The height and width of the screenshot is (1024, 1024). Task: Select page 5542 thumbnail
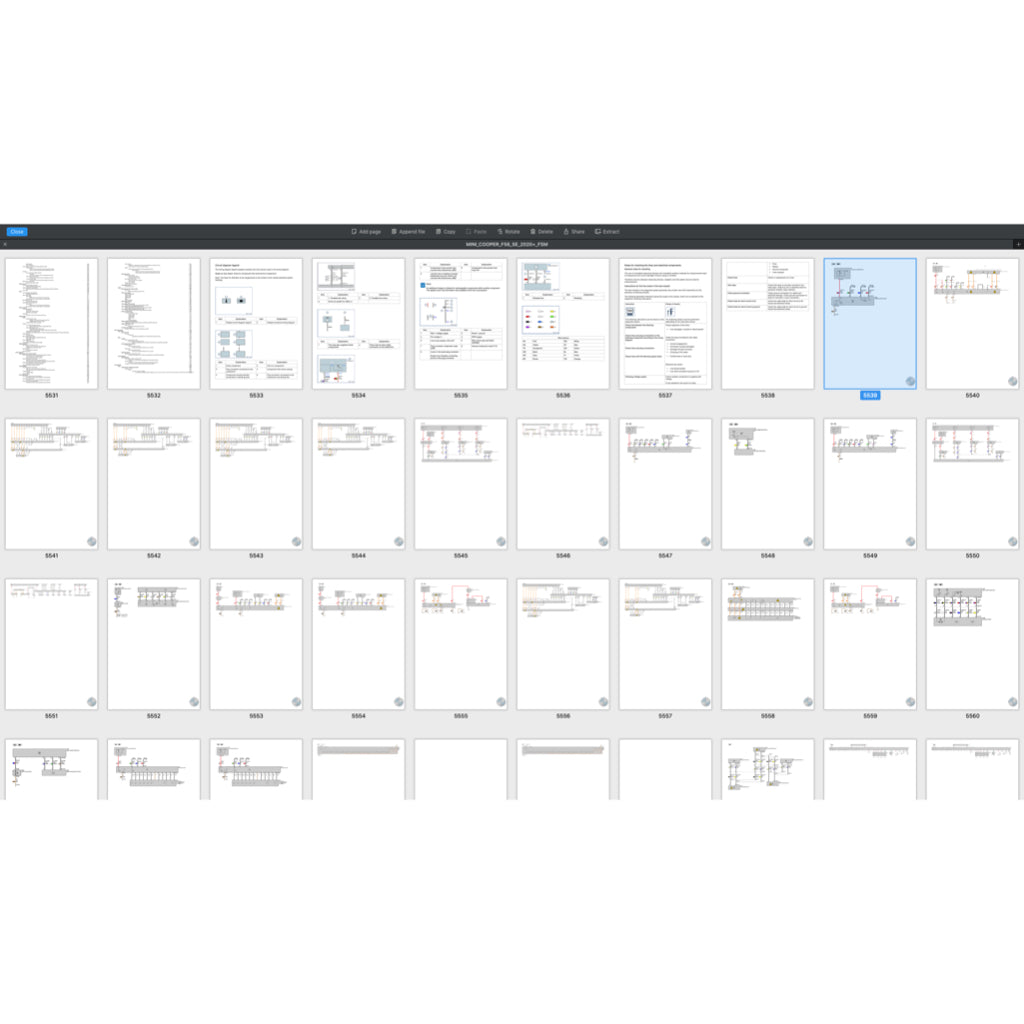[x=153, y=484]
